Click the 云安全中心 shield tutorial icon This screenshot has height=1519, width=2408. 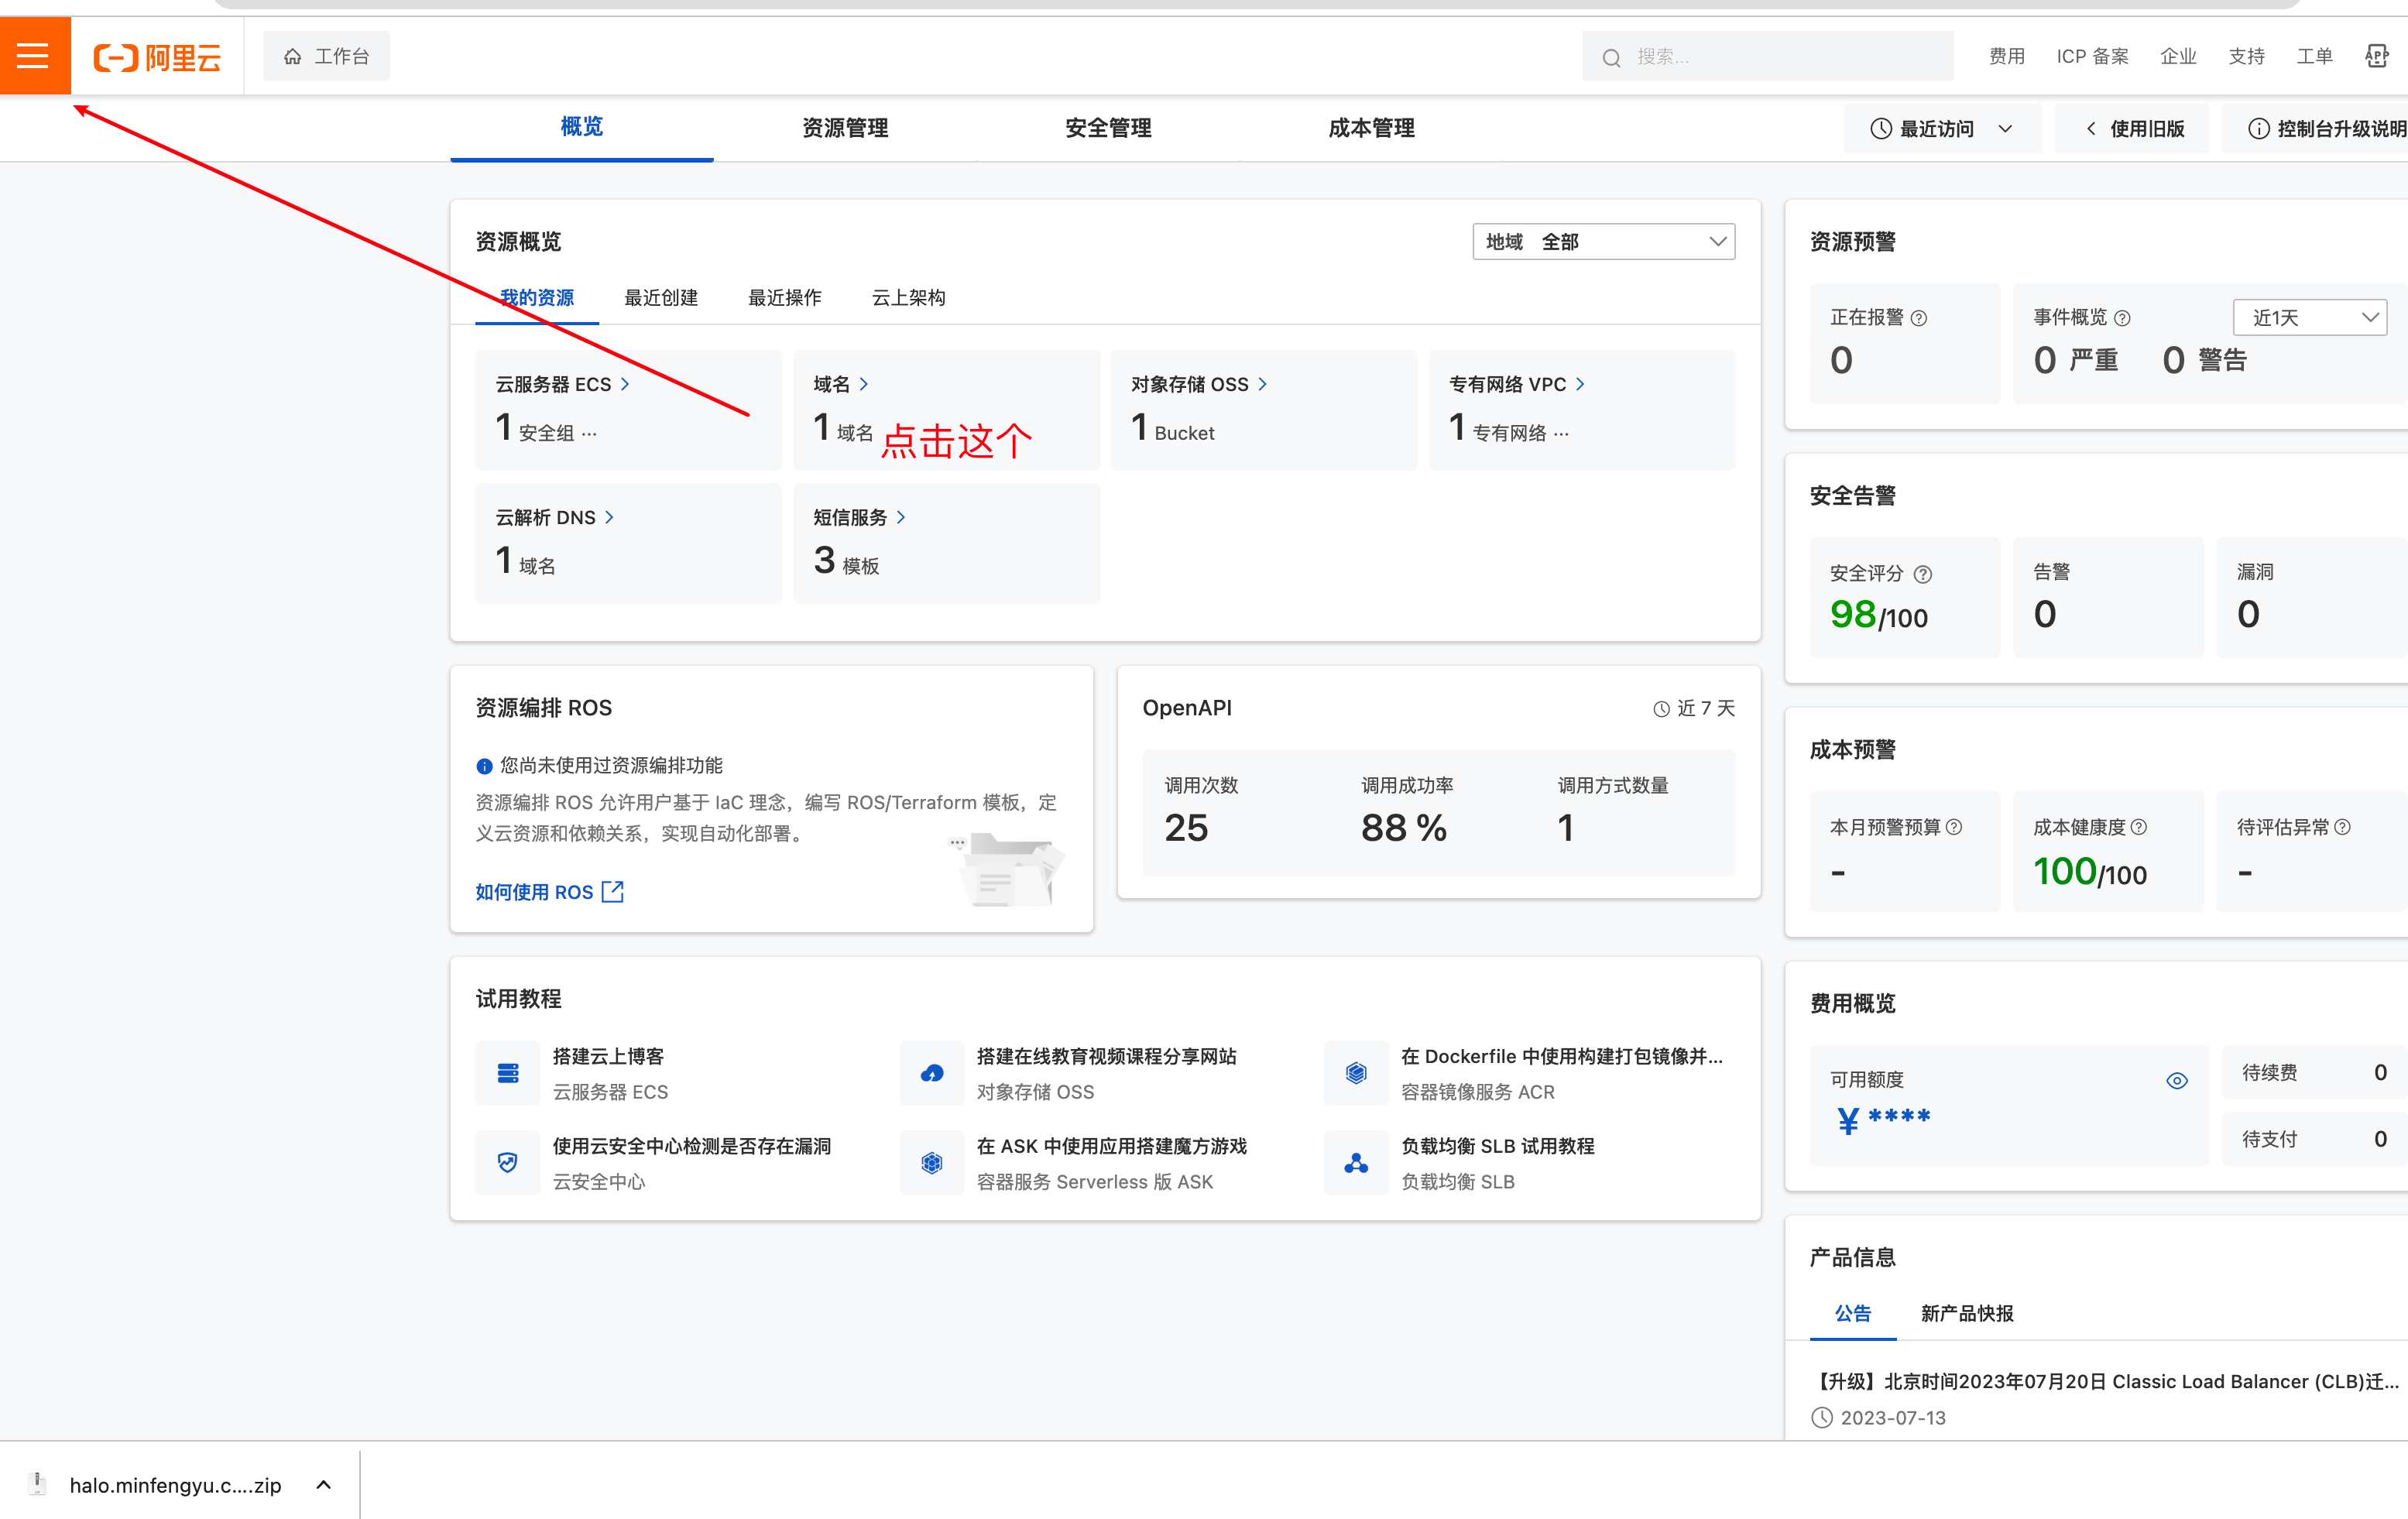508,1163
